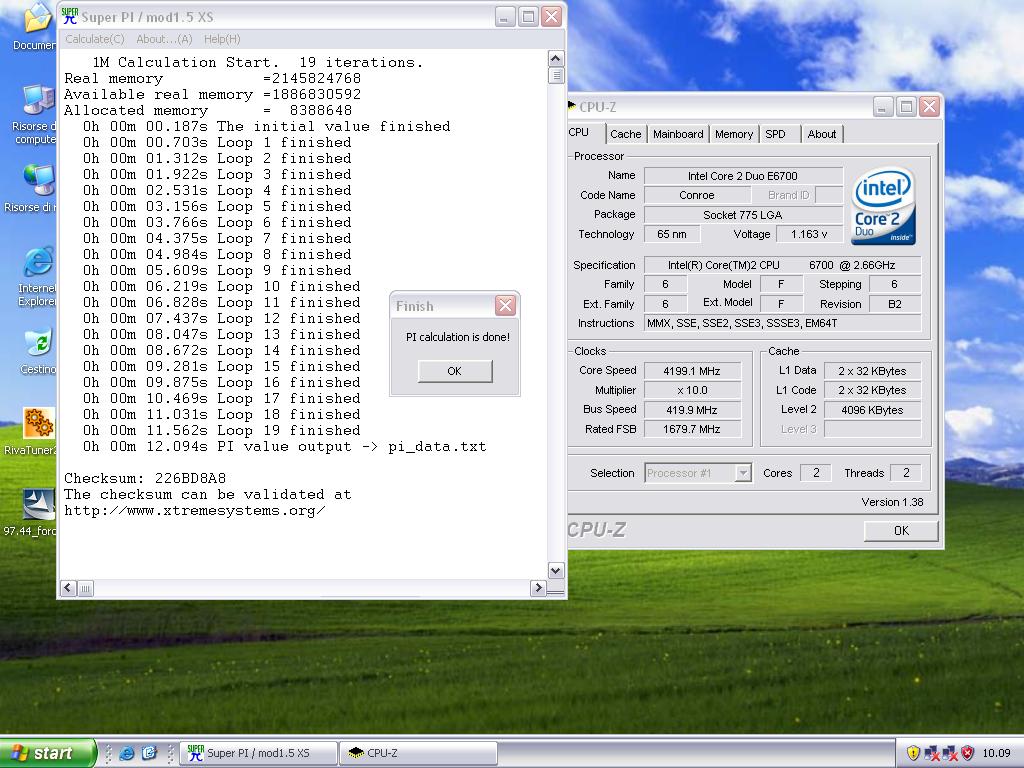Click the 'The initial value finished' line

tap(266, 126)
